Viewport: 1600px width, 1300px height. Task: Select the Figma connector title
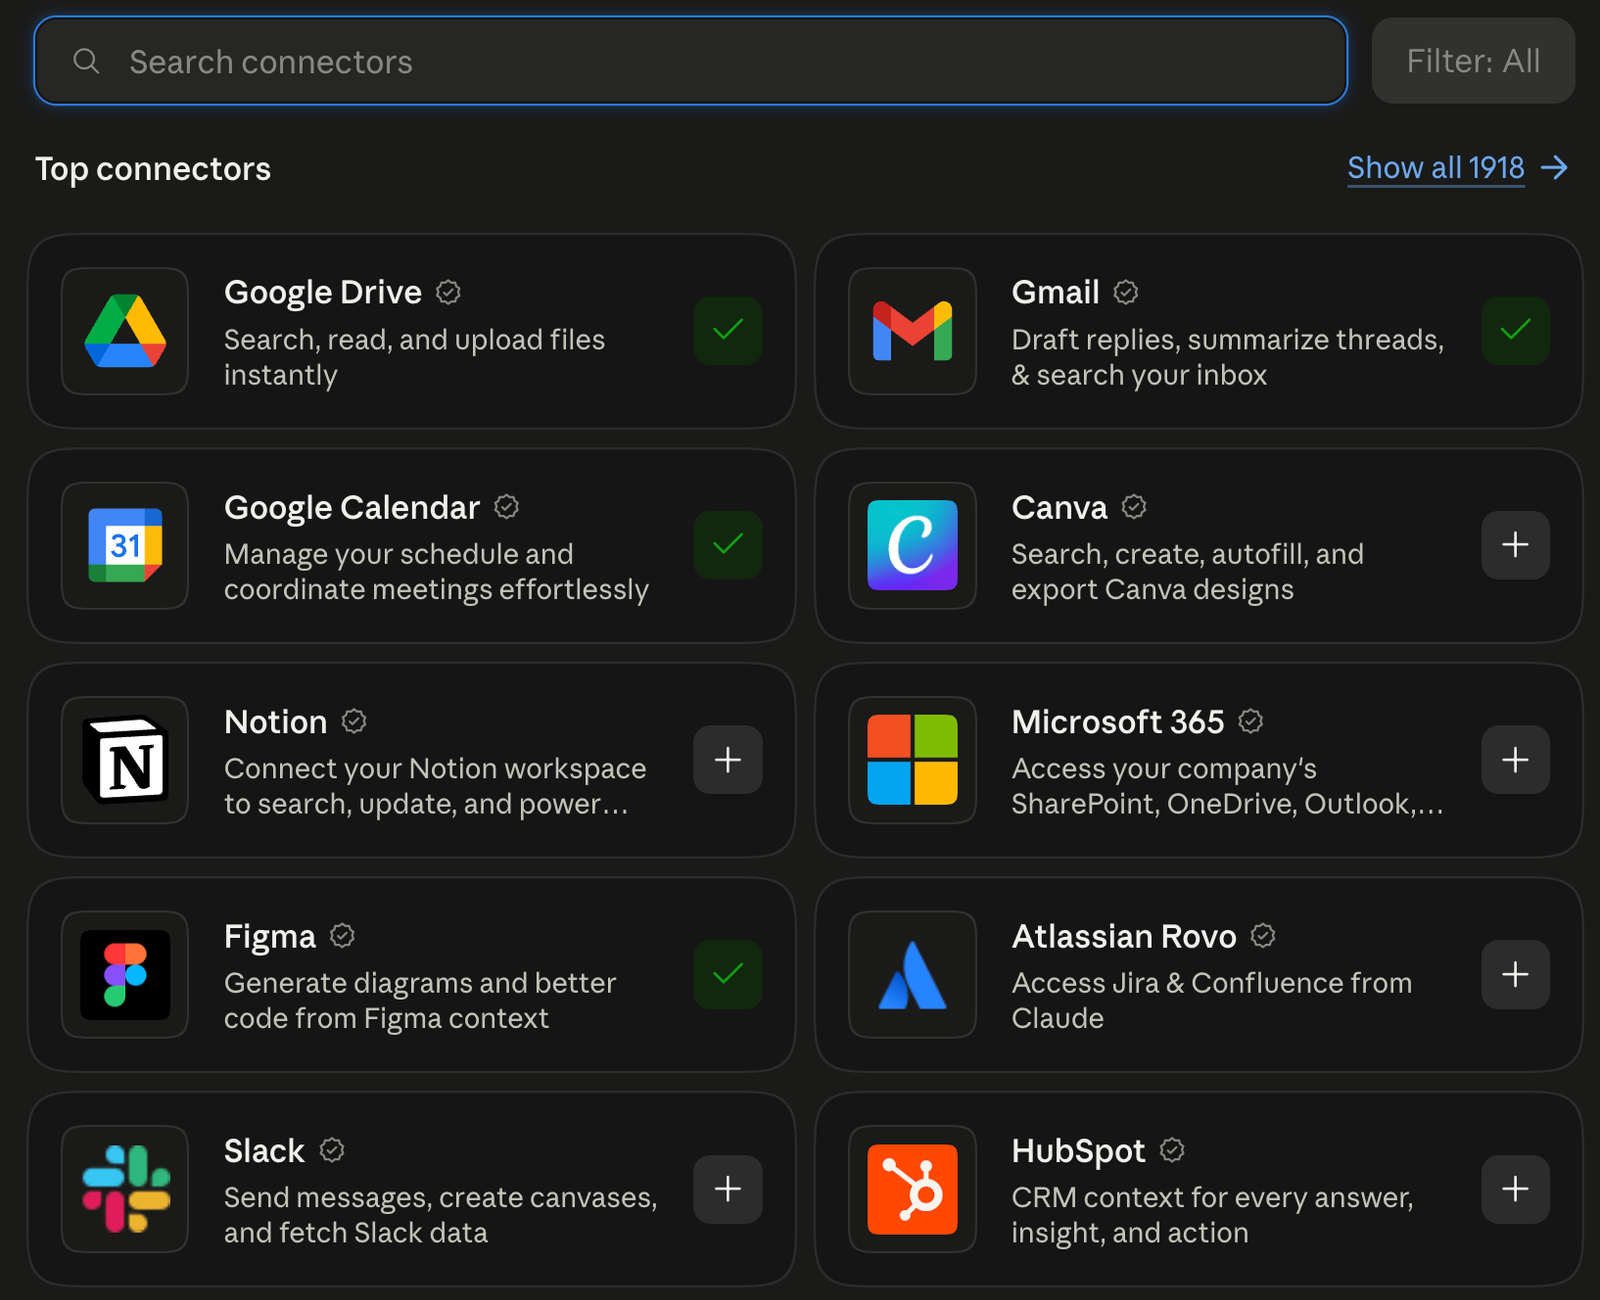270,937
